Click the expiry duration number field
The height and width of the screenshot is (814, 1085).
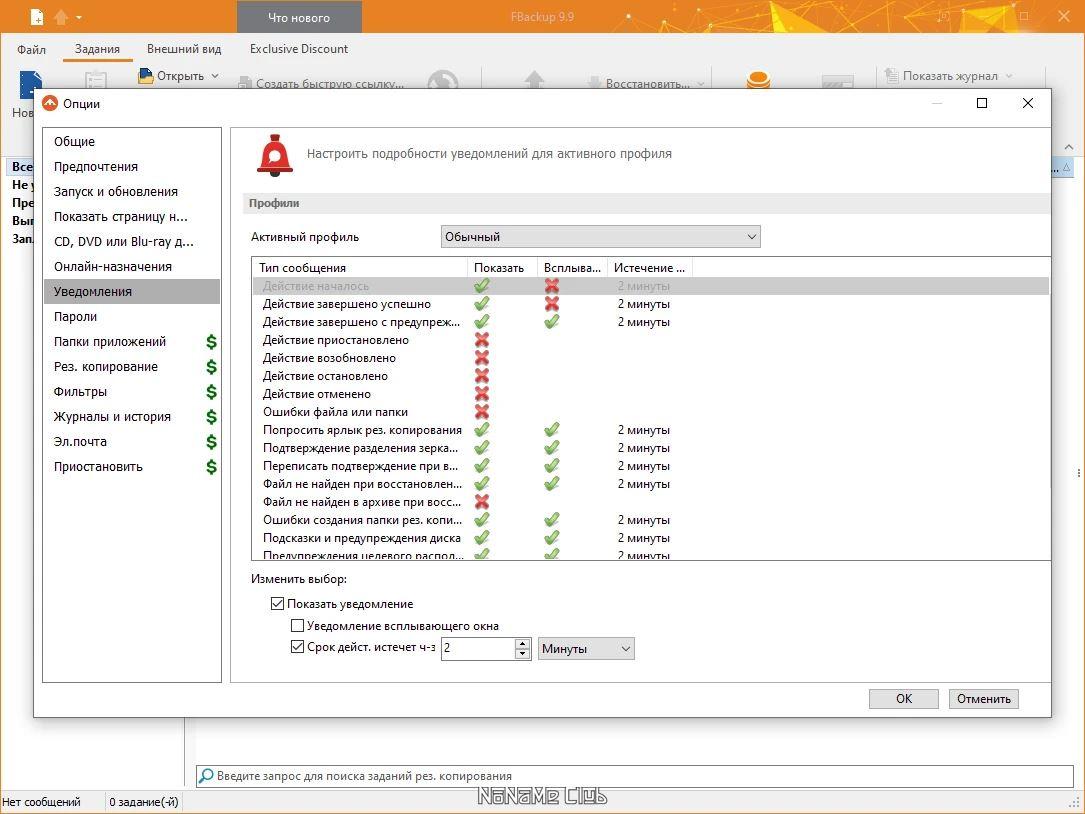click(x=478, y=649)
